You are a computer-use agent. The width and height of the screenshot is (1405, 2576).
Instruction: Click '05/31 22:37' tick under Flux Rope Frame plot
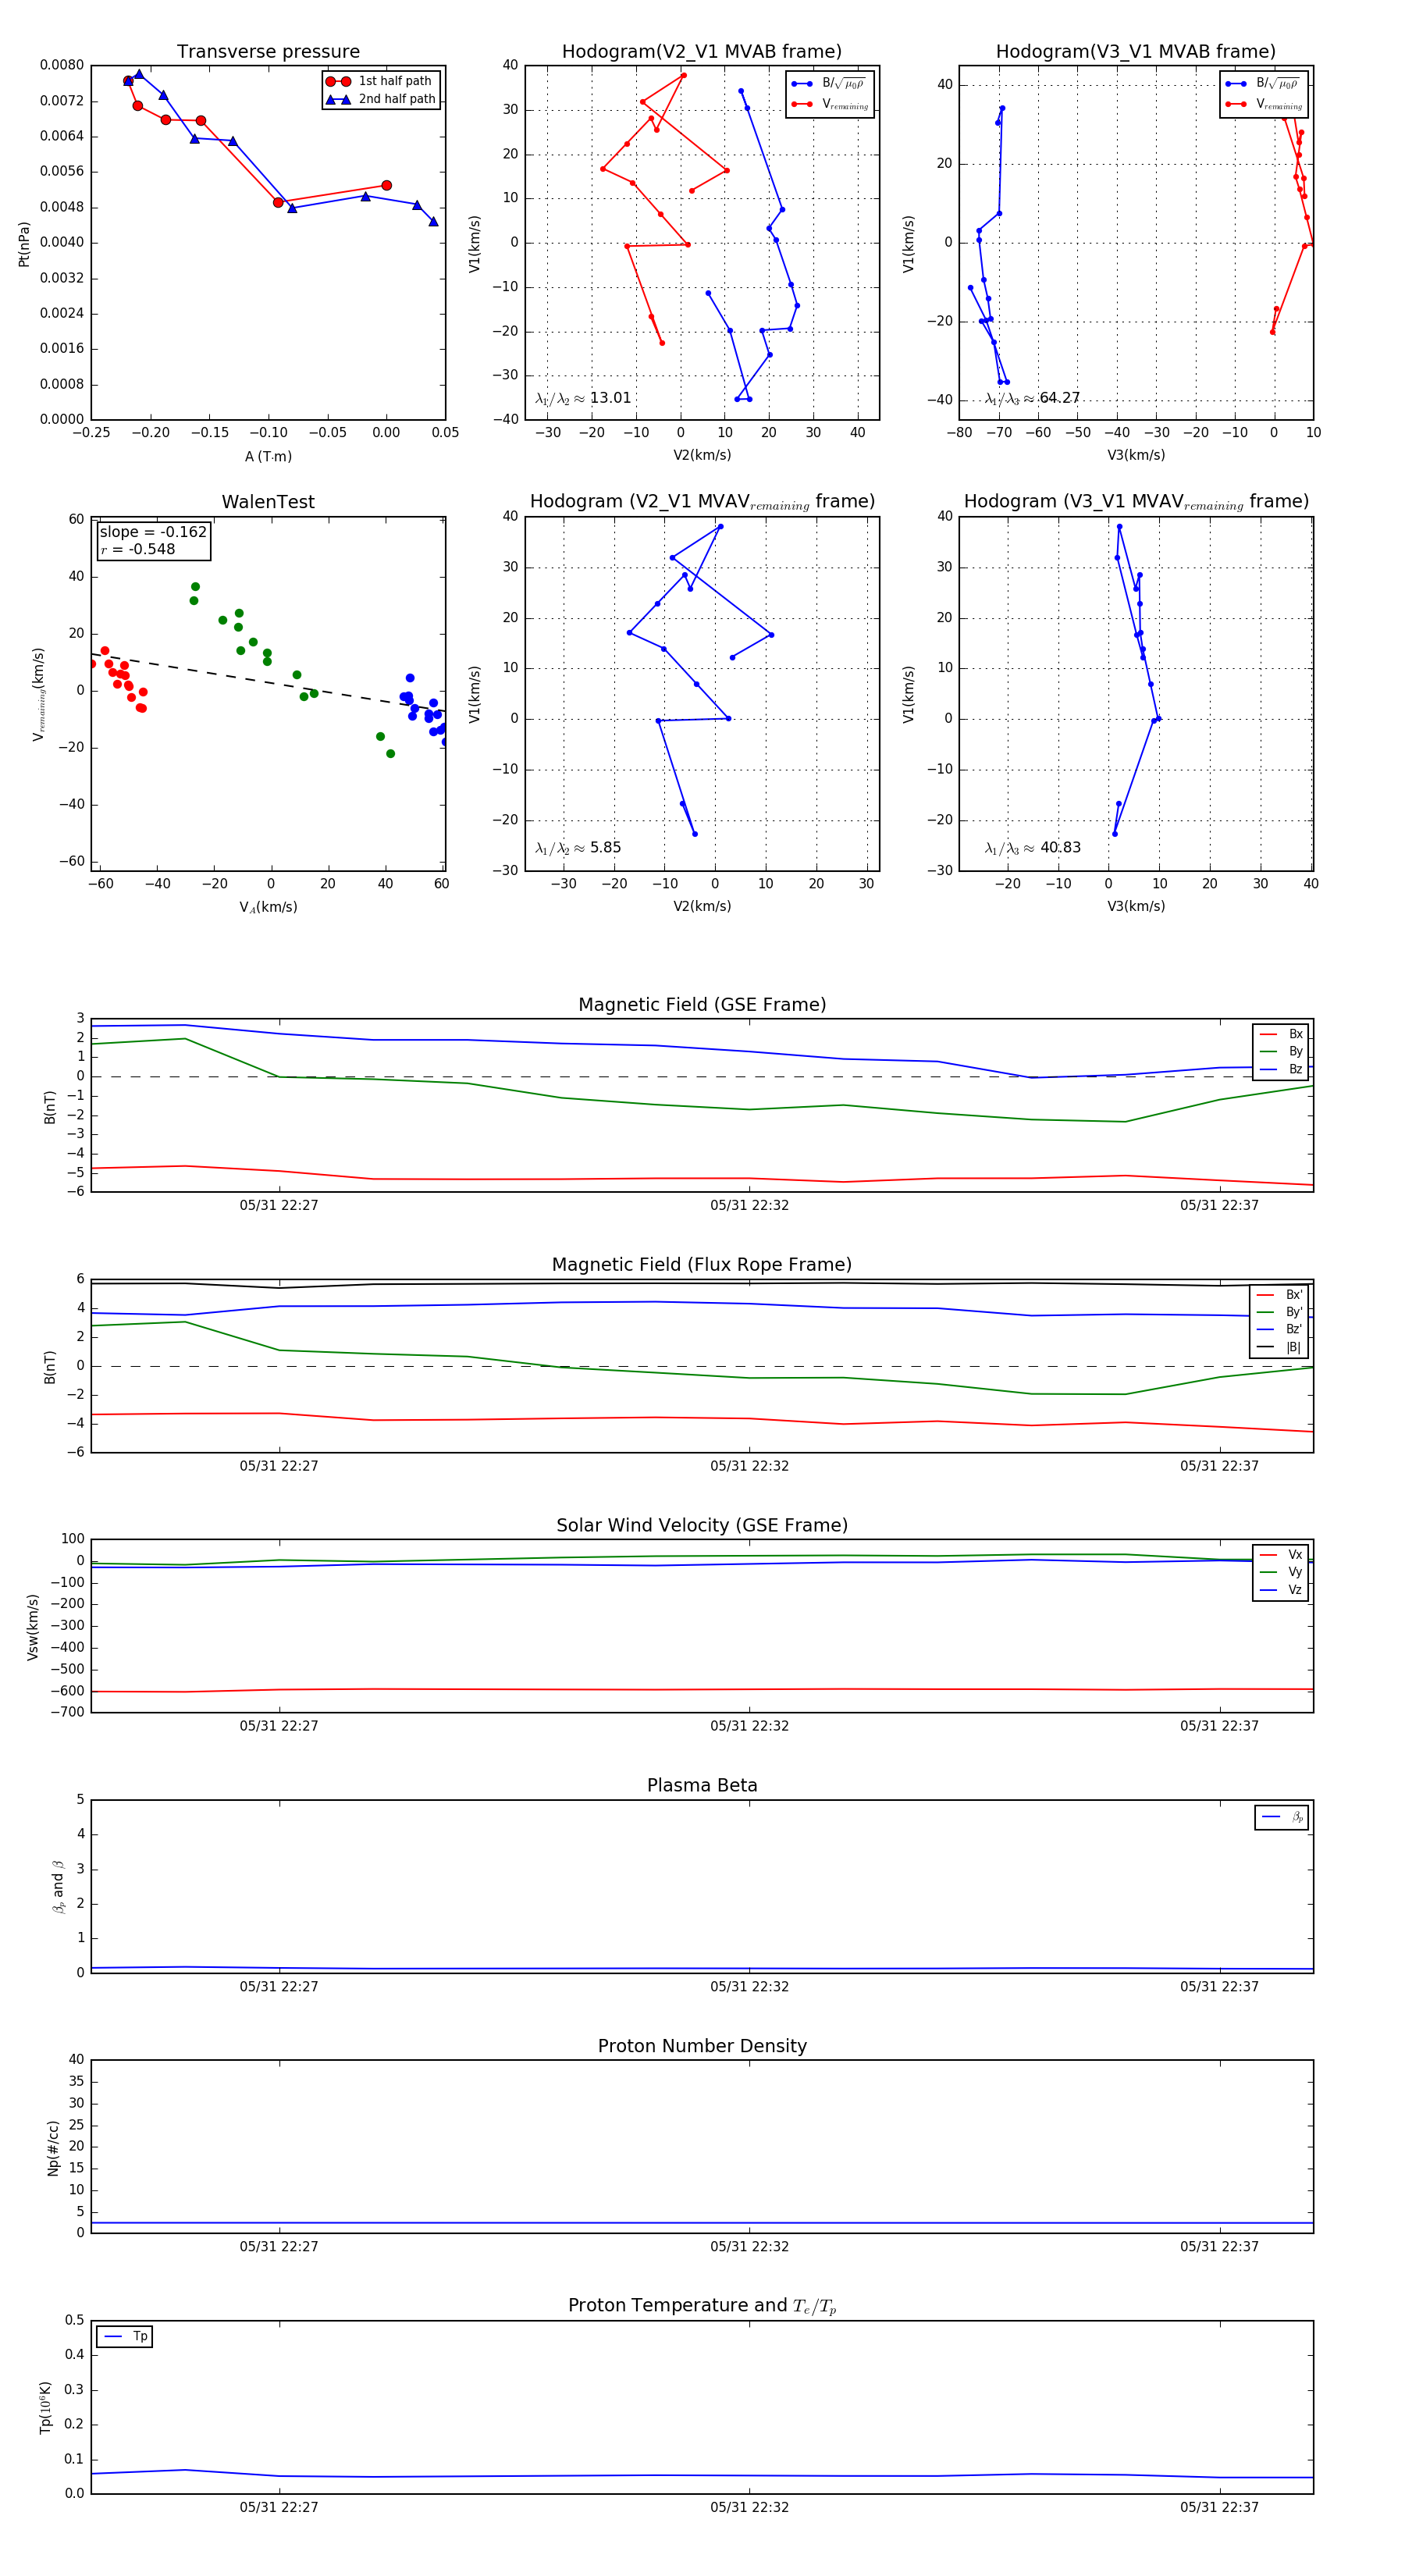tap(1219, 1466)
